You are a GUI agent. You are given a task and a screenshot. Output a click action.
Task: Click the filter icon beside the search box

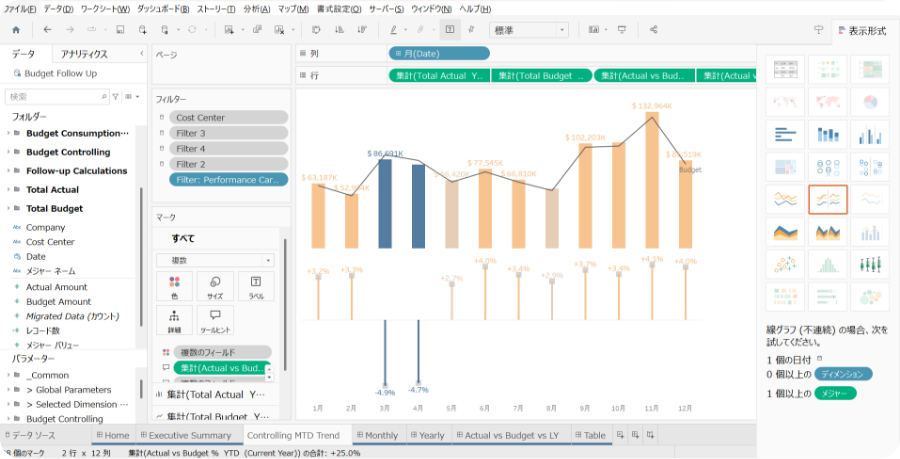115,97
